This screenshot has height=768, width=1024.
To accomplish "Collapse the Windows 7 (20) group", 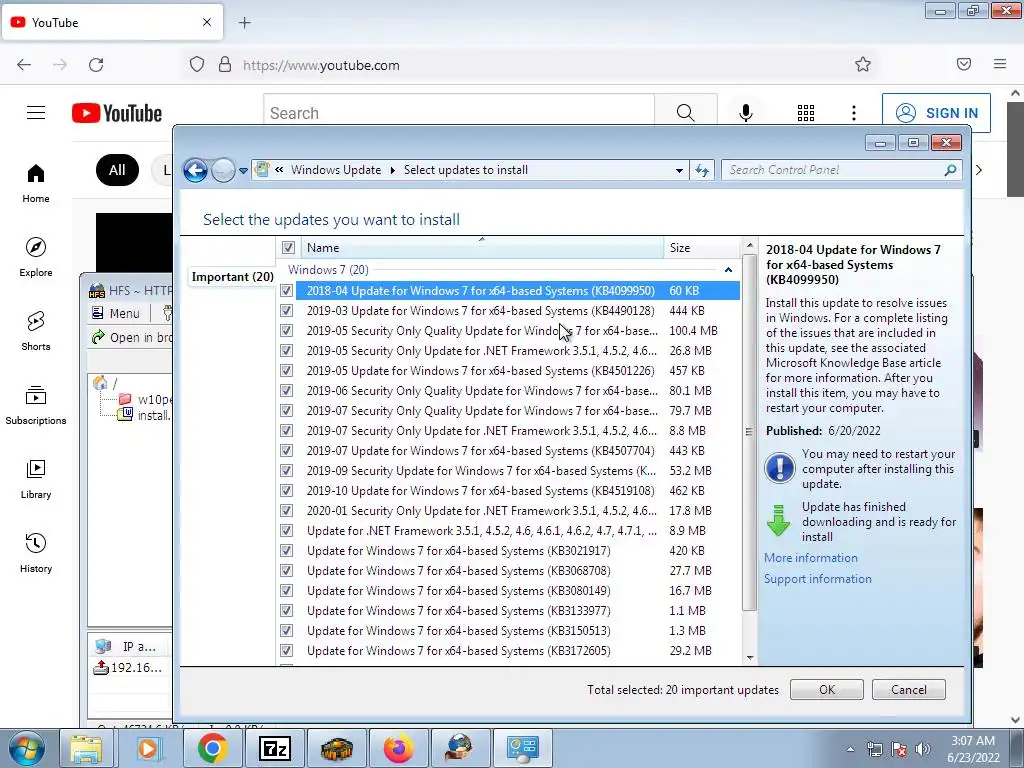I will (728, 270).
